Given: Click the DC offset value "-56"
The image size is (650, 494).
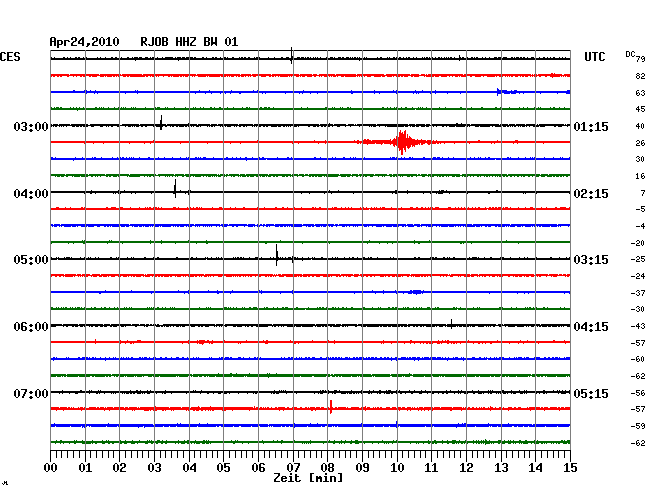Looking at the screenshot, I should click(x=638, y=393).
